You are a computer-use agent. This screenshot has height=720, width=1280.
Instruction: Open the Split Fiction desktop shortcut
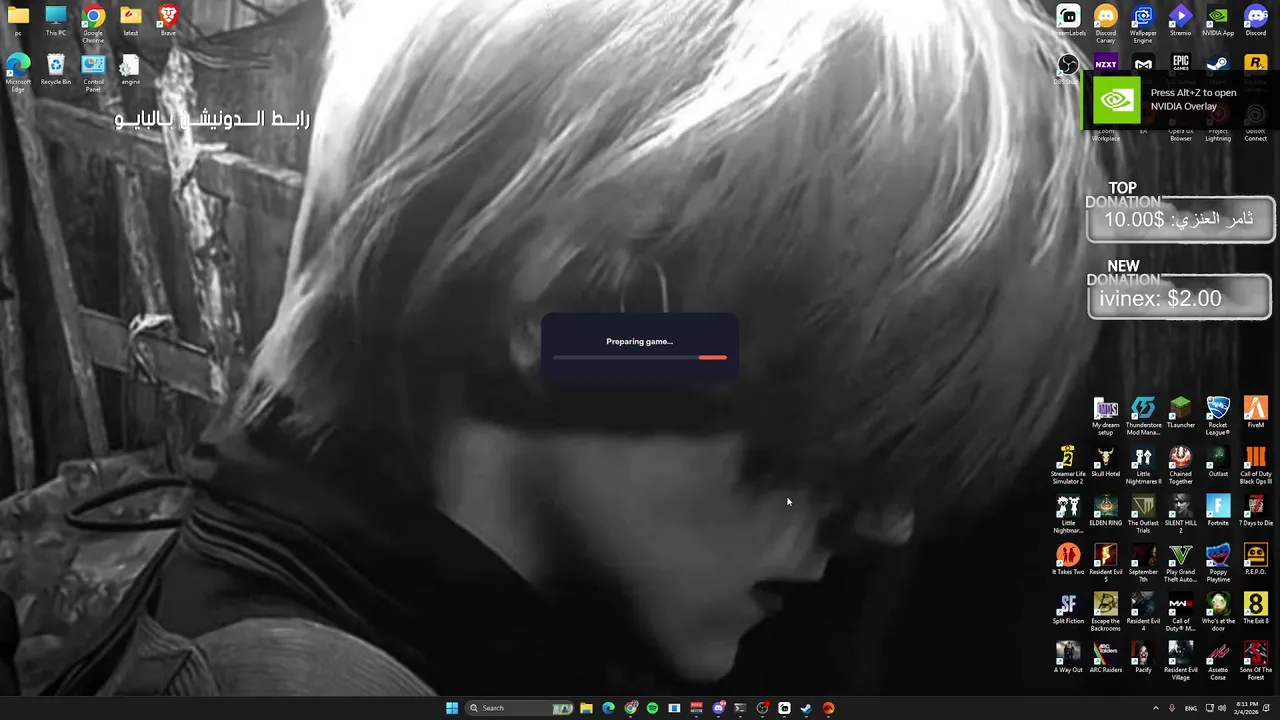(1068, 609)
